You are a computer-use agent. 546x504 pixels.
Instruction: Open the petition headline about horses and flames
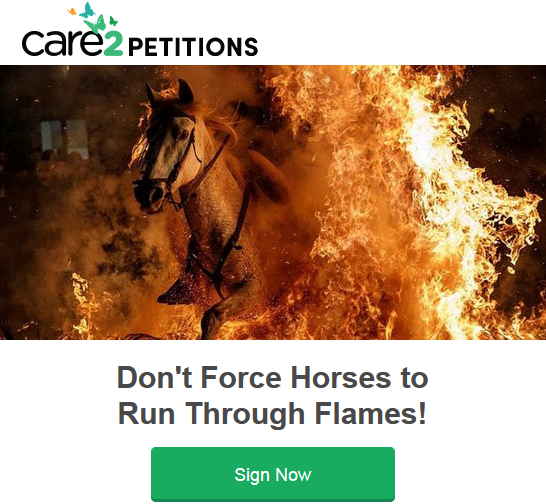pyautogui.click(x=273, y=395)
